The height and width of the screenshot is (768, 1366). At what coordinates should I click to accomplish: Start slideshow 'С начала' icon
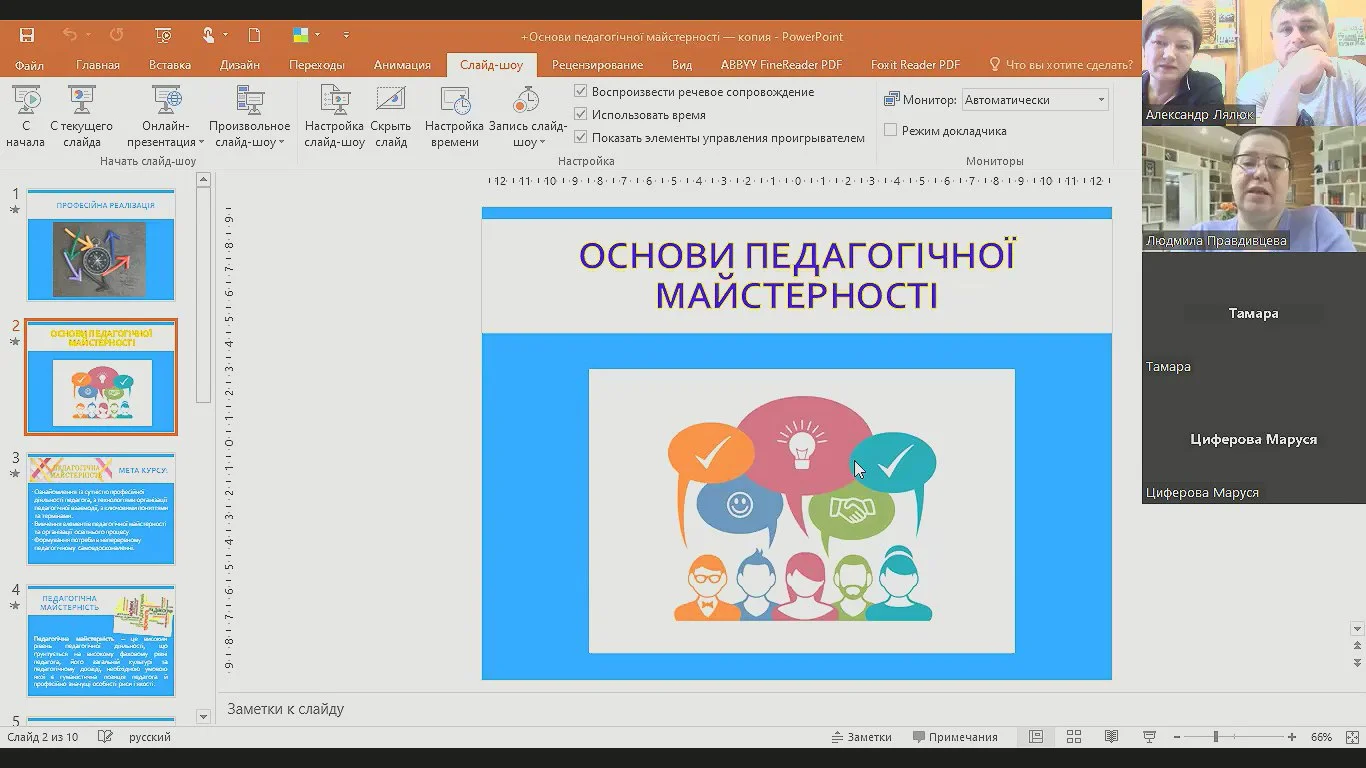(25, 116)
